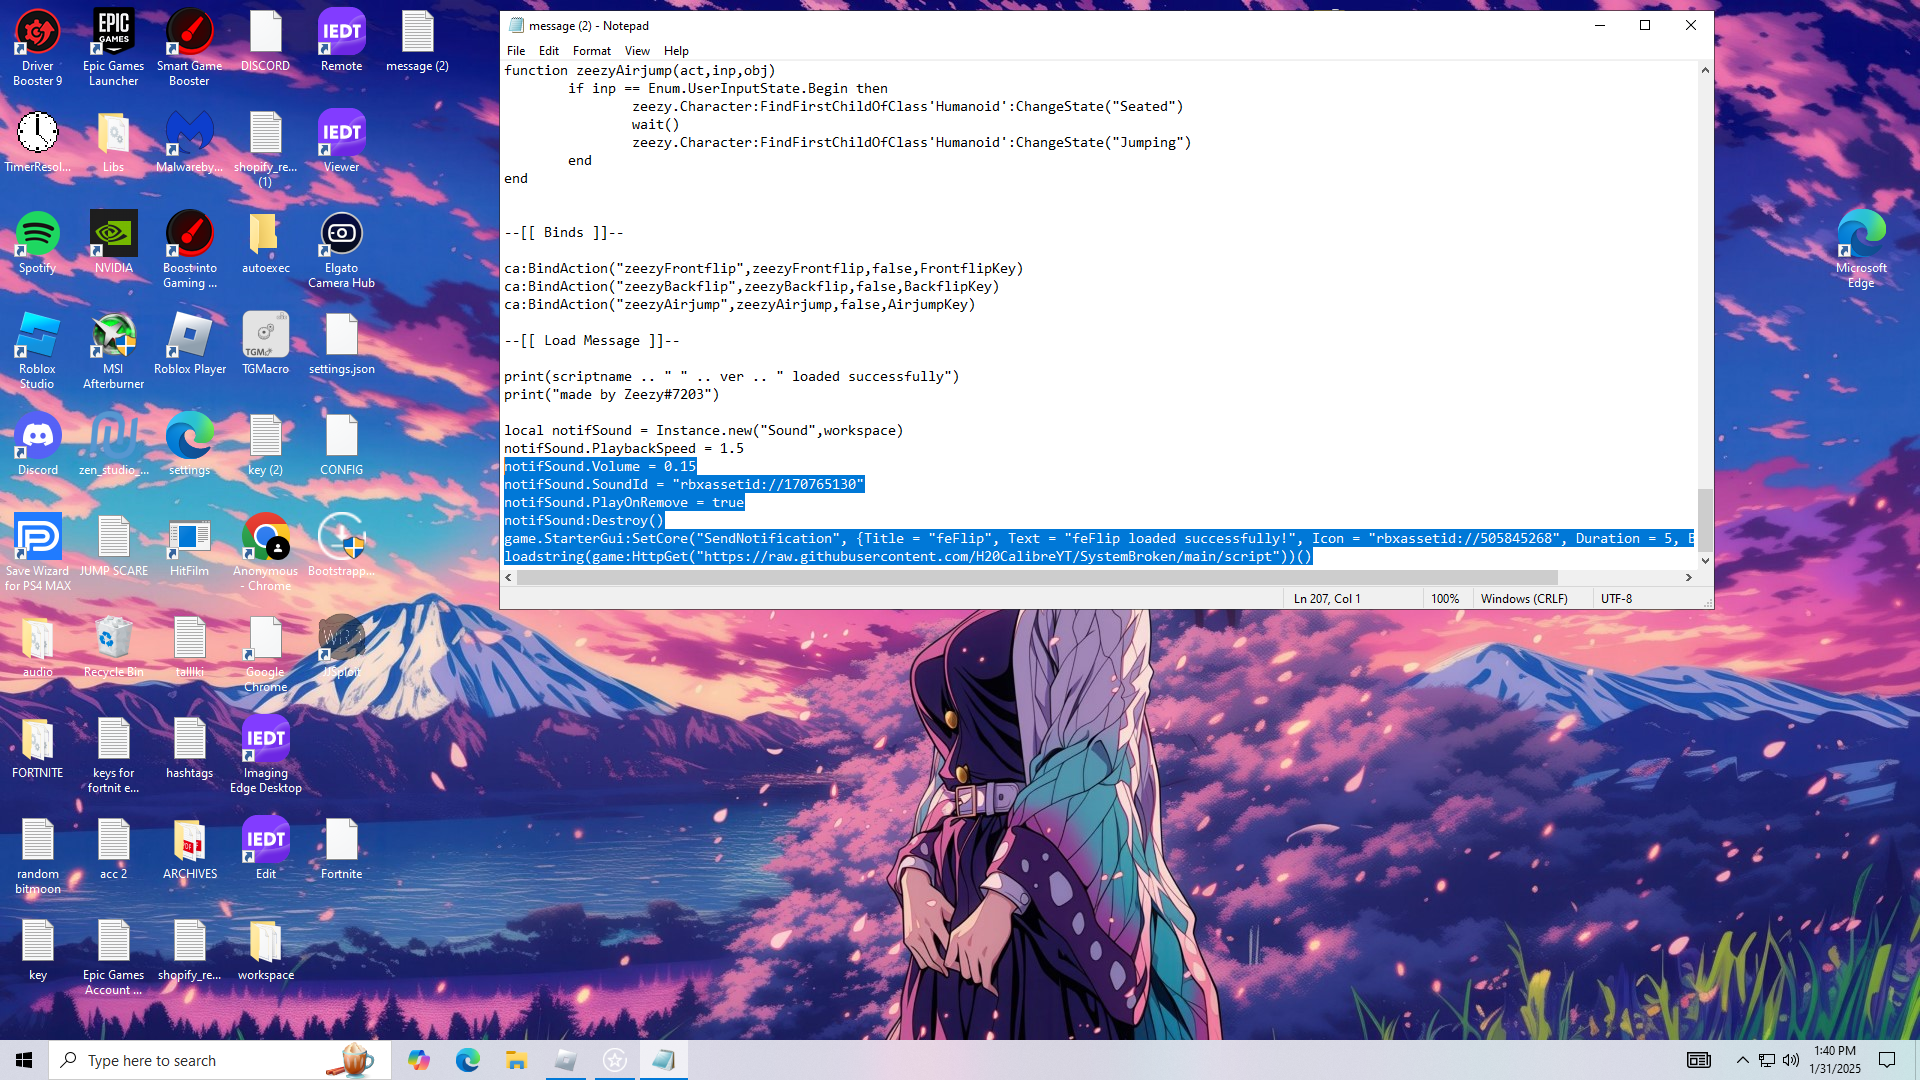Select the Libs folder icon
1920x1080 pixels.
click(114, 141)
